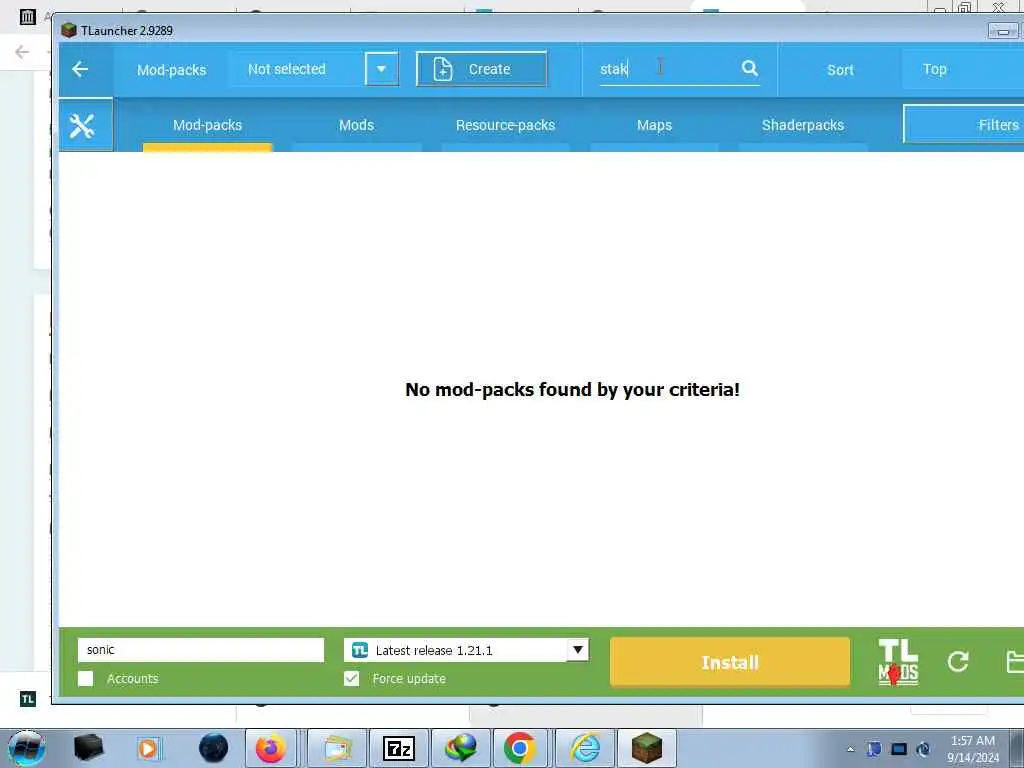Image resolution: width=1024 pixels, height=768 pixels.
Task: Click the dark blue globe taskbar icon
Action: (214, 748)
